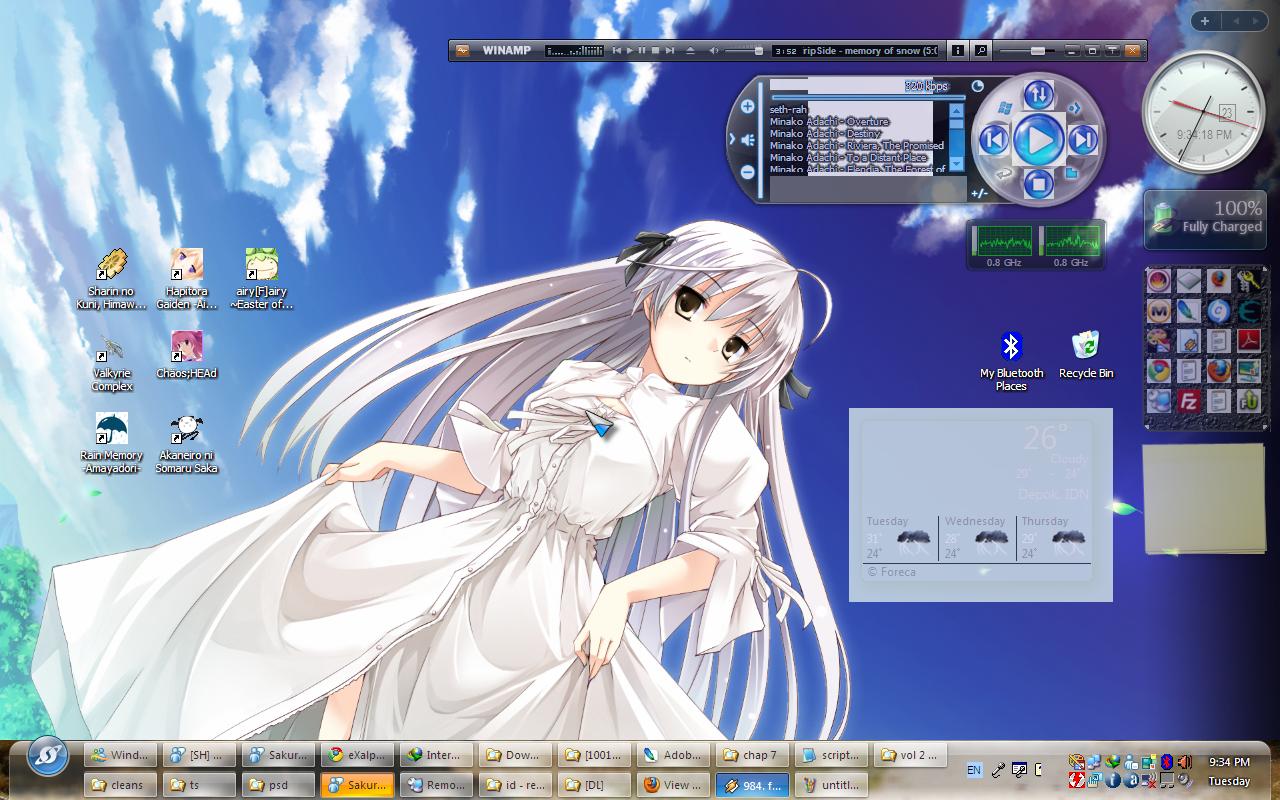
Task: Click the sticky notes gadget
Action: click(x=1204, y=499)
